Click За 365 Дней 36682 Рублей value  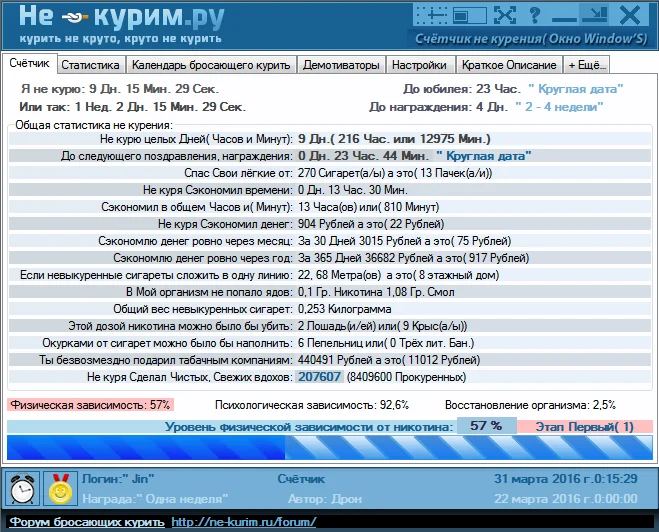tap(414, 258)
